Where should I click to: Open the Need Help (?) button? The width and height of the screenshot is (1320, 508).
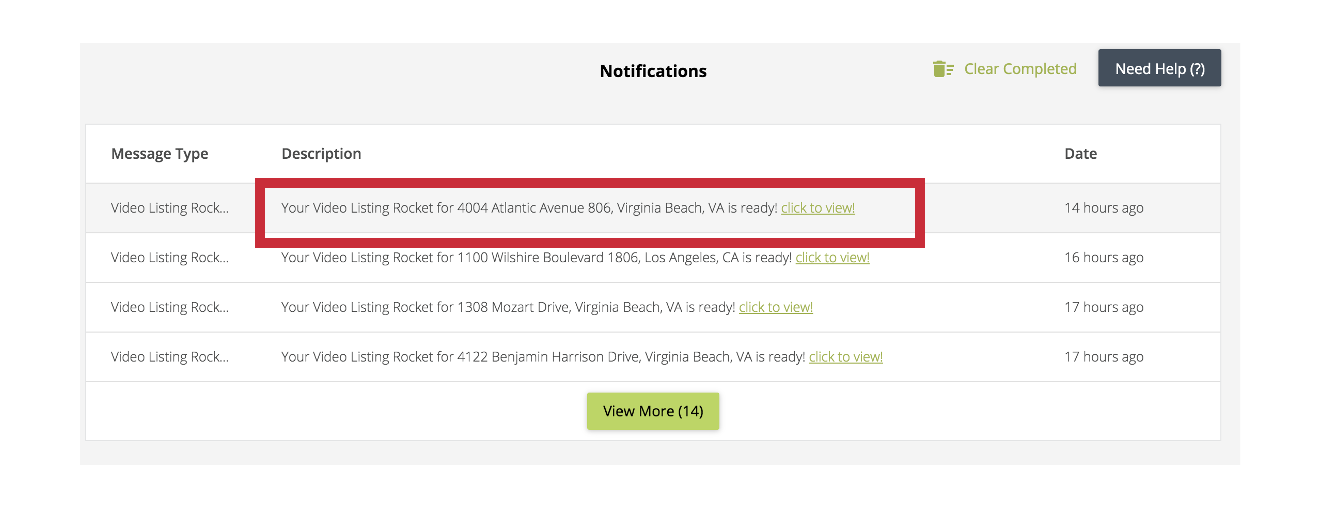click(1159, 69)
